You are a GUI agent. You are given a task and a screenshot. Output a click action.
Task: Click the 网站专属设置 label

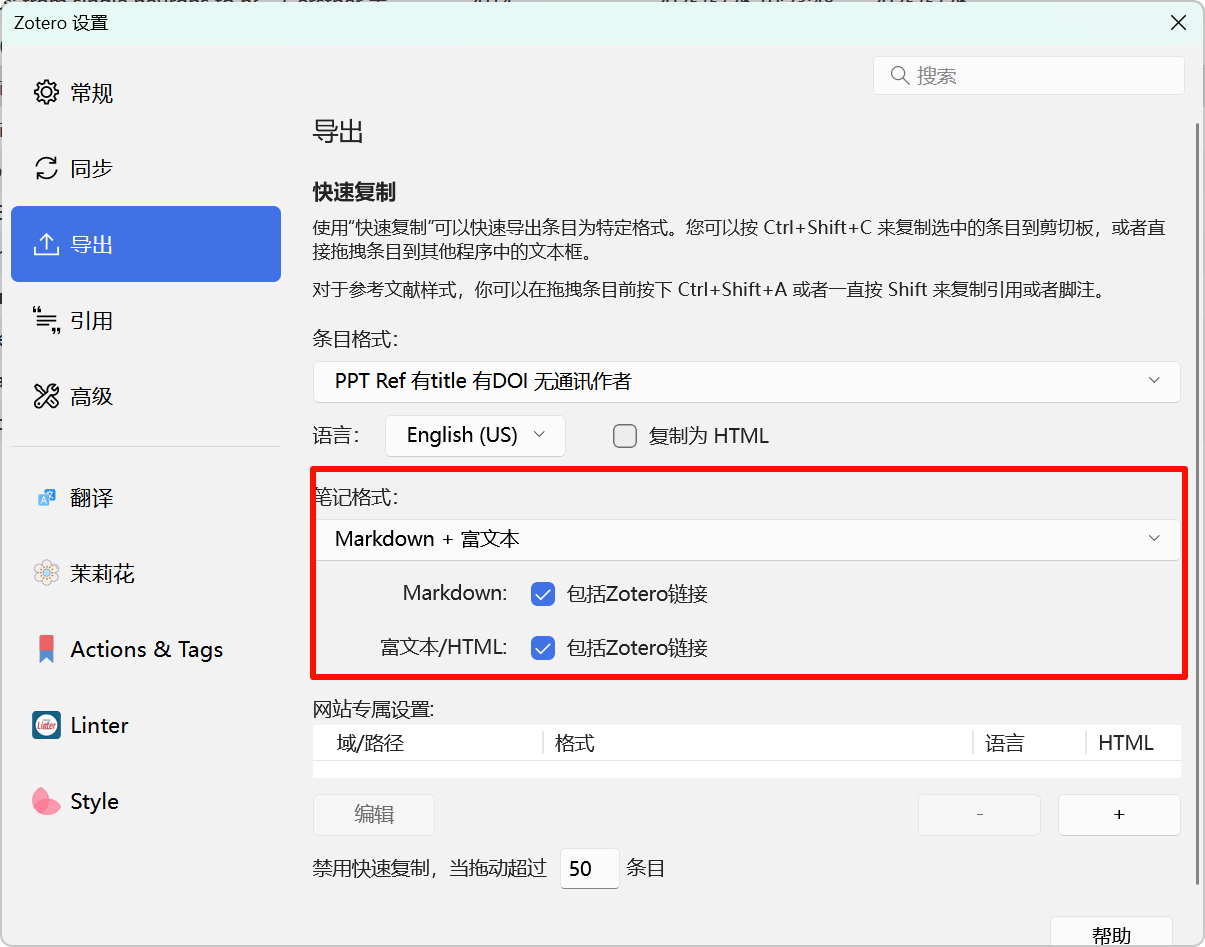[x=373, y=710]
